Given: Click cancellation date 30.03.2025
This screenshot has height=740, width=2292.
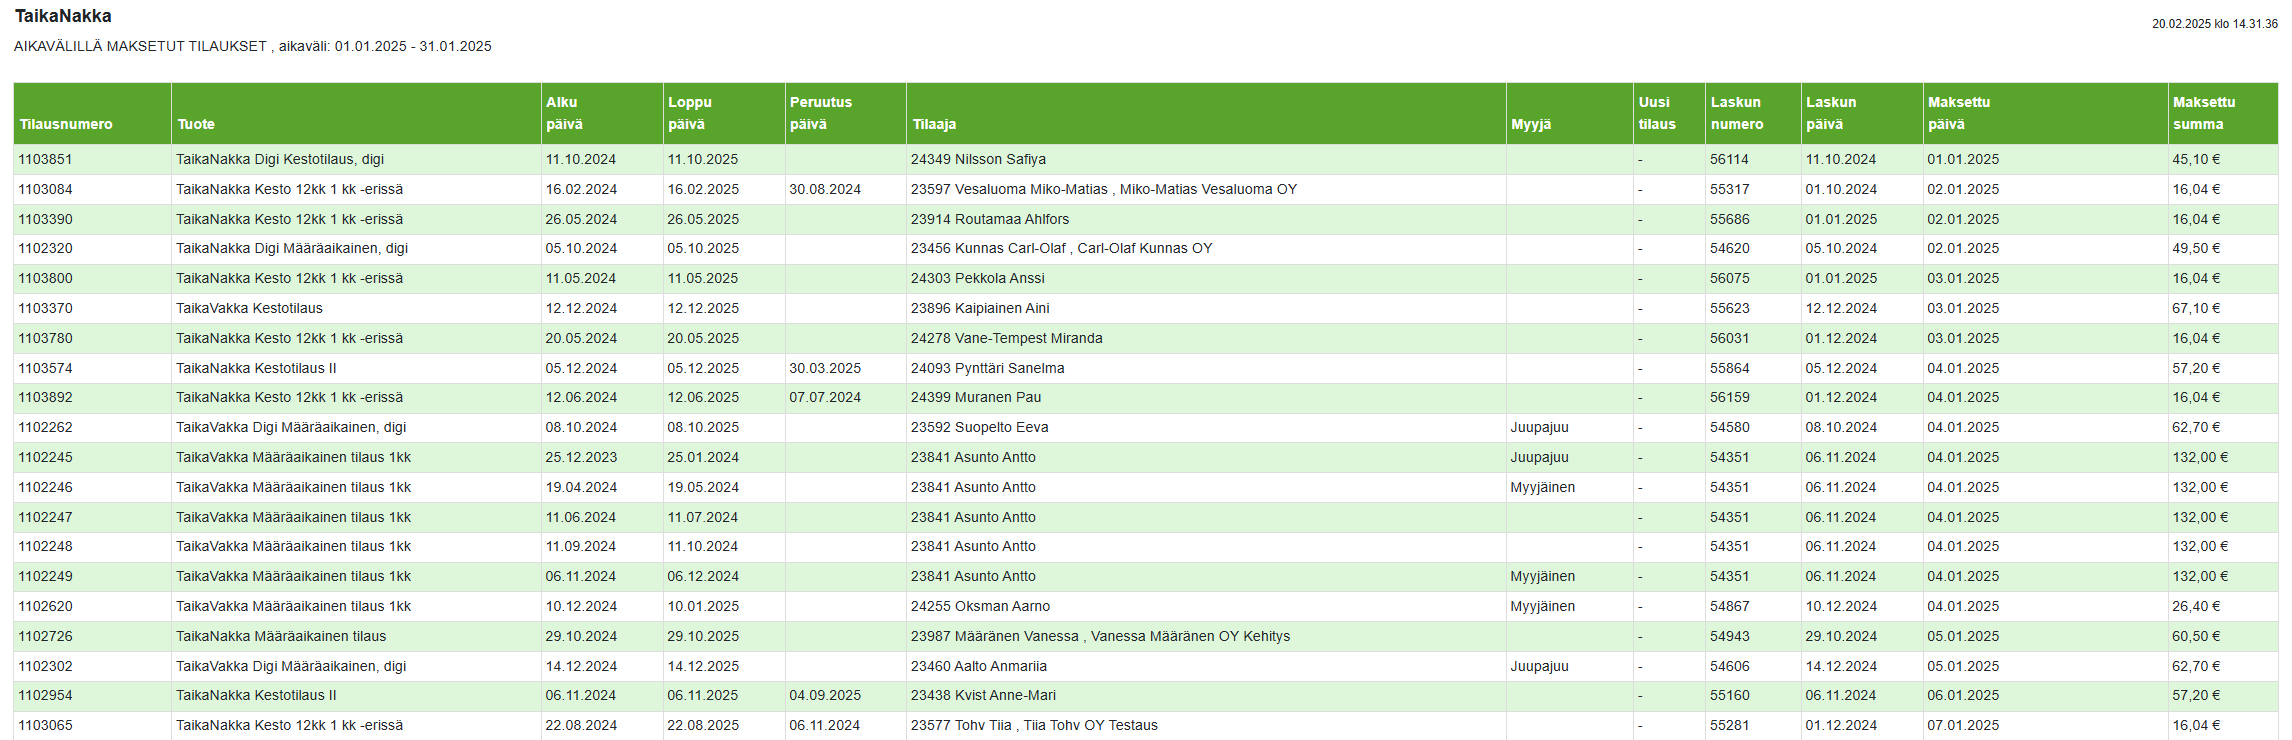Looking at the screenshot, I should pos(825,368).
